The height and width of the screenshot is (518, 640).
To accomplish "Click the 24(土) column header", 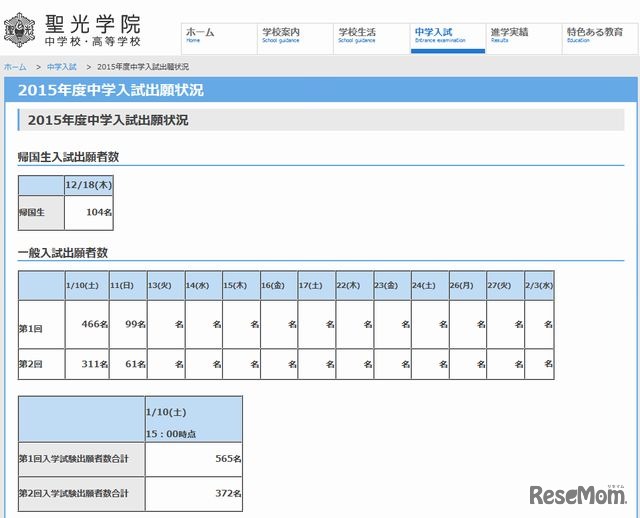I will (x=430, y=285).
